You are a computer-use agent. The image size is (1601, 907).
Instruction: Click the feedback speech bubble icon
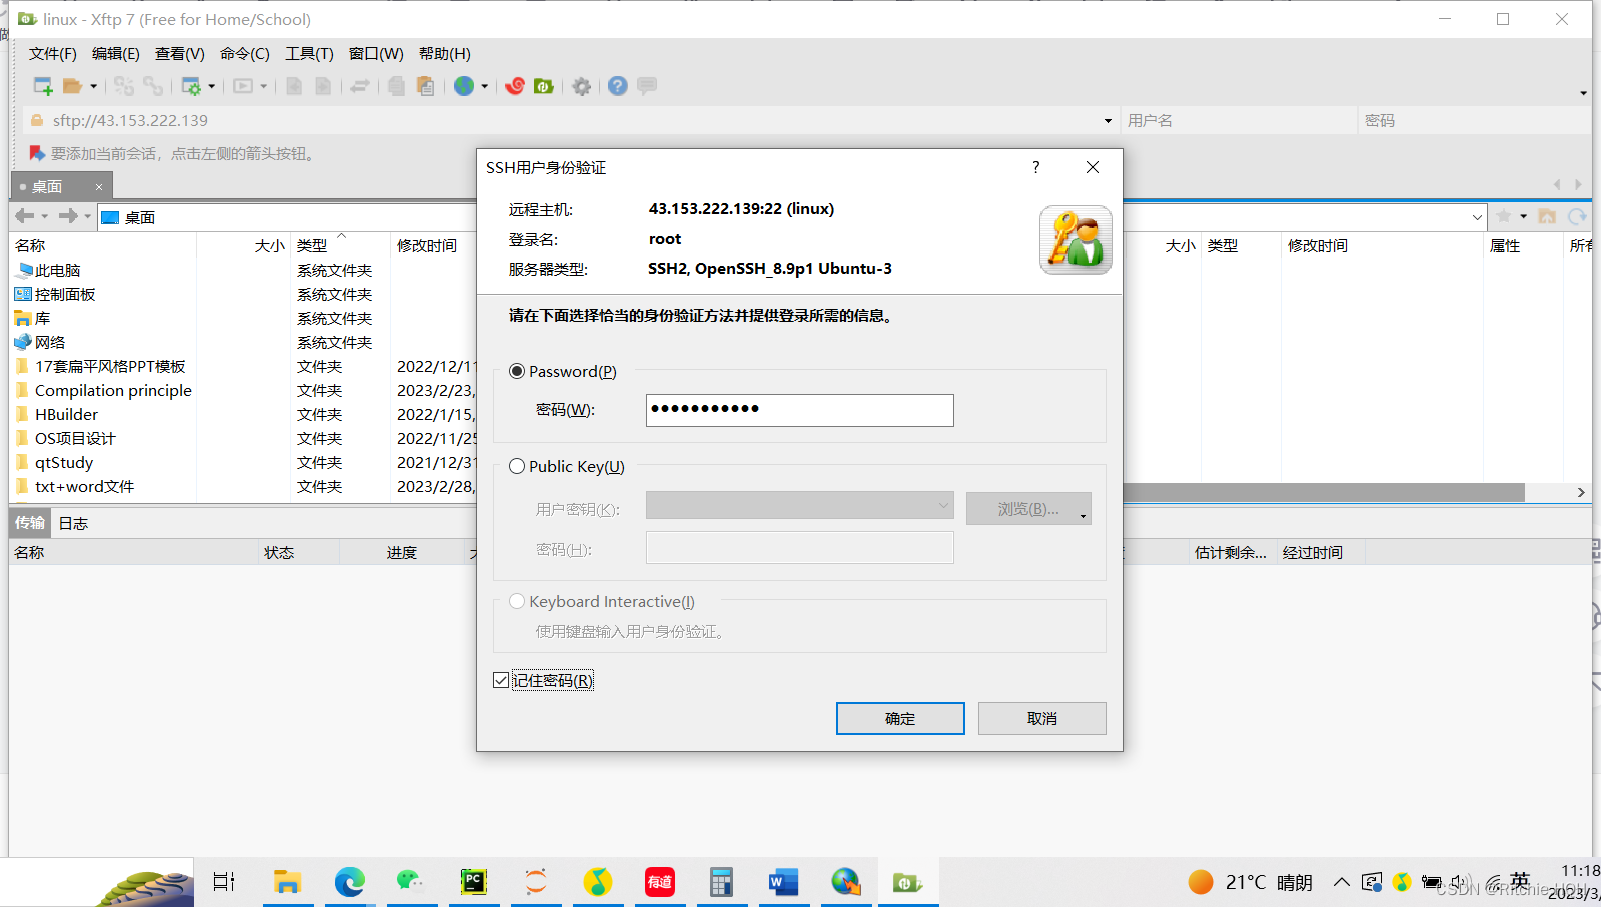pos(647,86)
